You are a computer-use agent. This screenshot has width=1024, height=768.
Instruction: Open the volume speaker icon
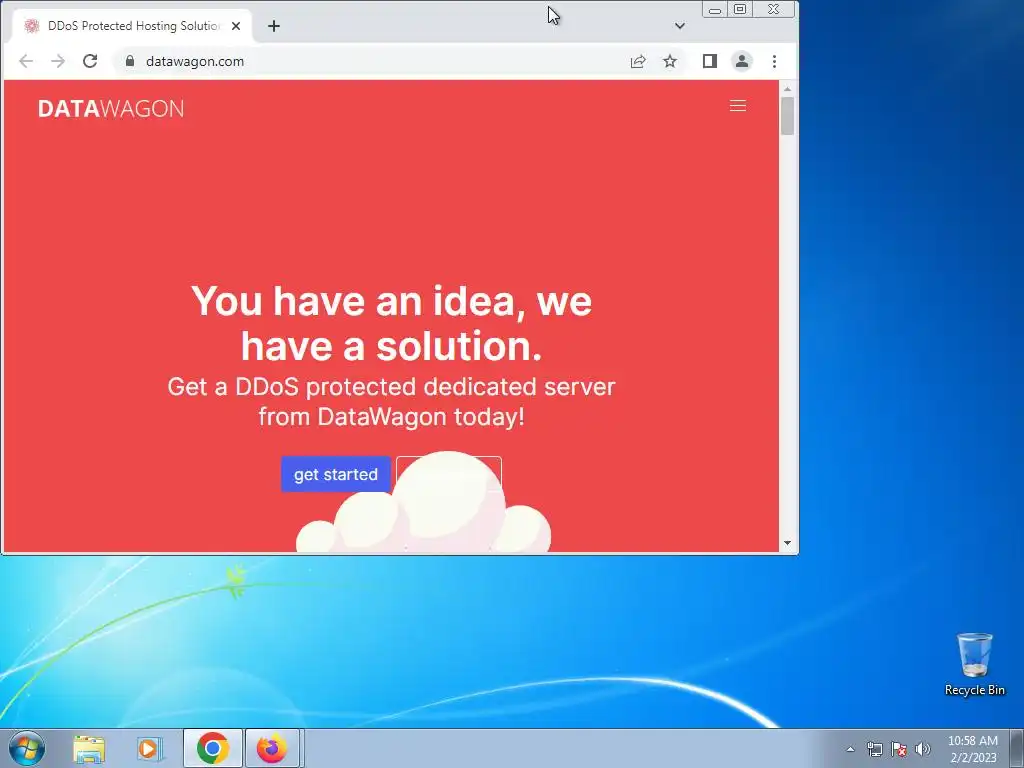click(x=923, y=749)
